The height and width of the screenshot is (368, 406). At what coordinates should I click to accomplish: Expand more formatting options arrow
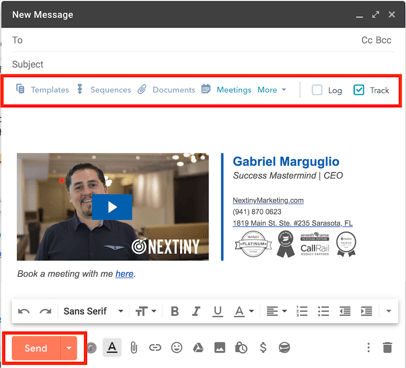(x=388, y=311)
